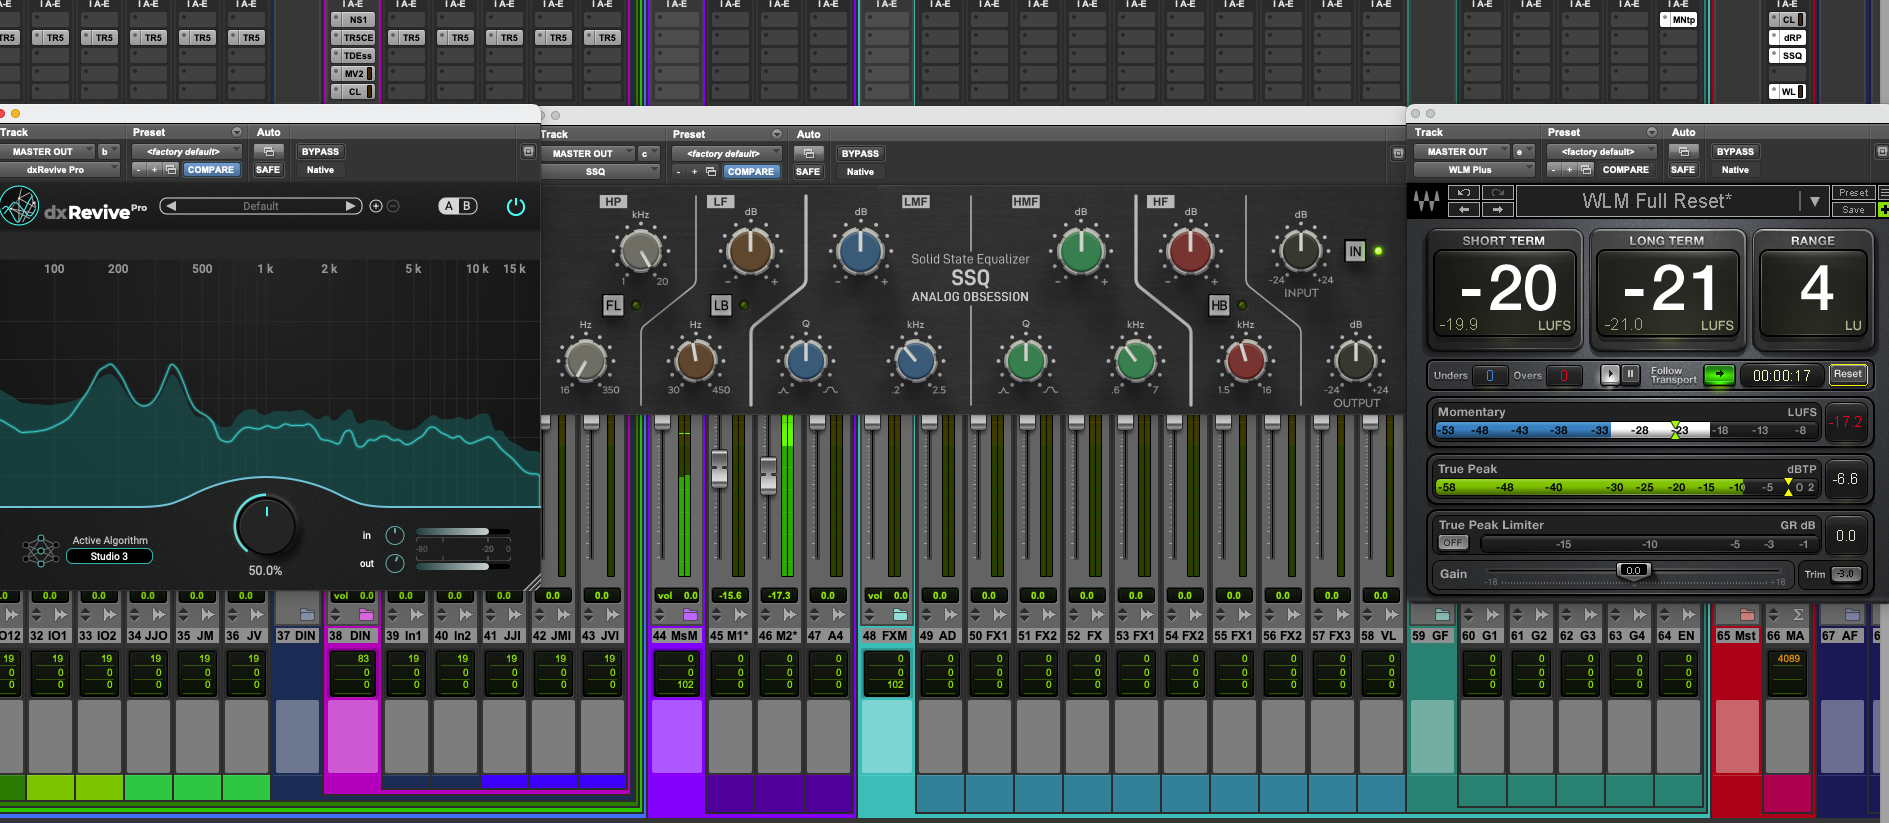Image resolution: width=1889 pixels, height=823 pixels.
Task: Open the dxRevive Pro plugin selector dropdown
Action: [x=60, y=170]
